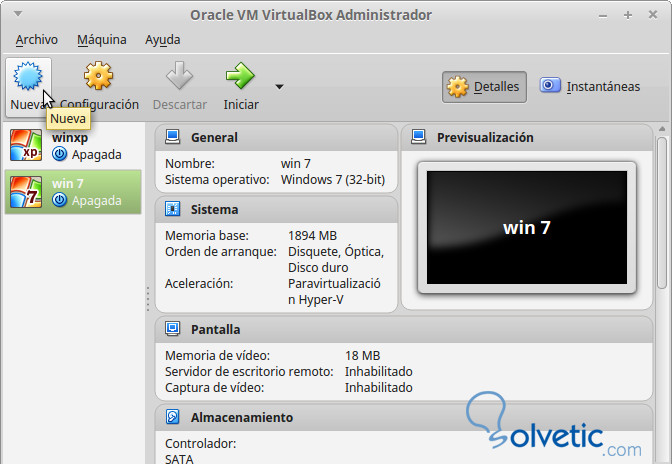Click the Aceleración label
The width and height of the screenshot is (672, 464).
pyautogui.click(x=199, y=284)
